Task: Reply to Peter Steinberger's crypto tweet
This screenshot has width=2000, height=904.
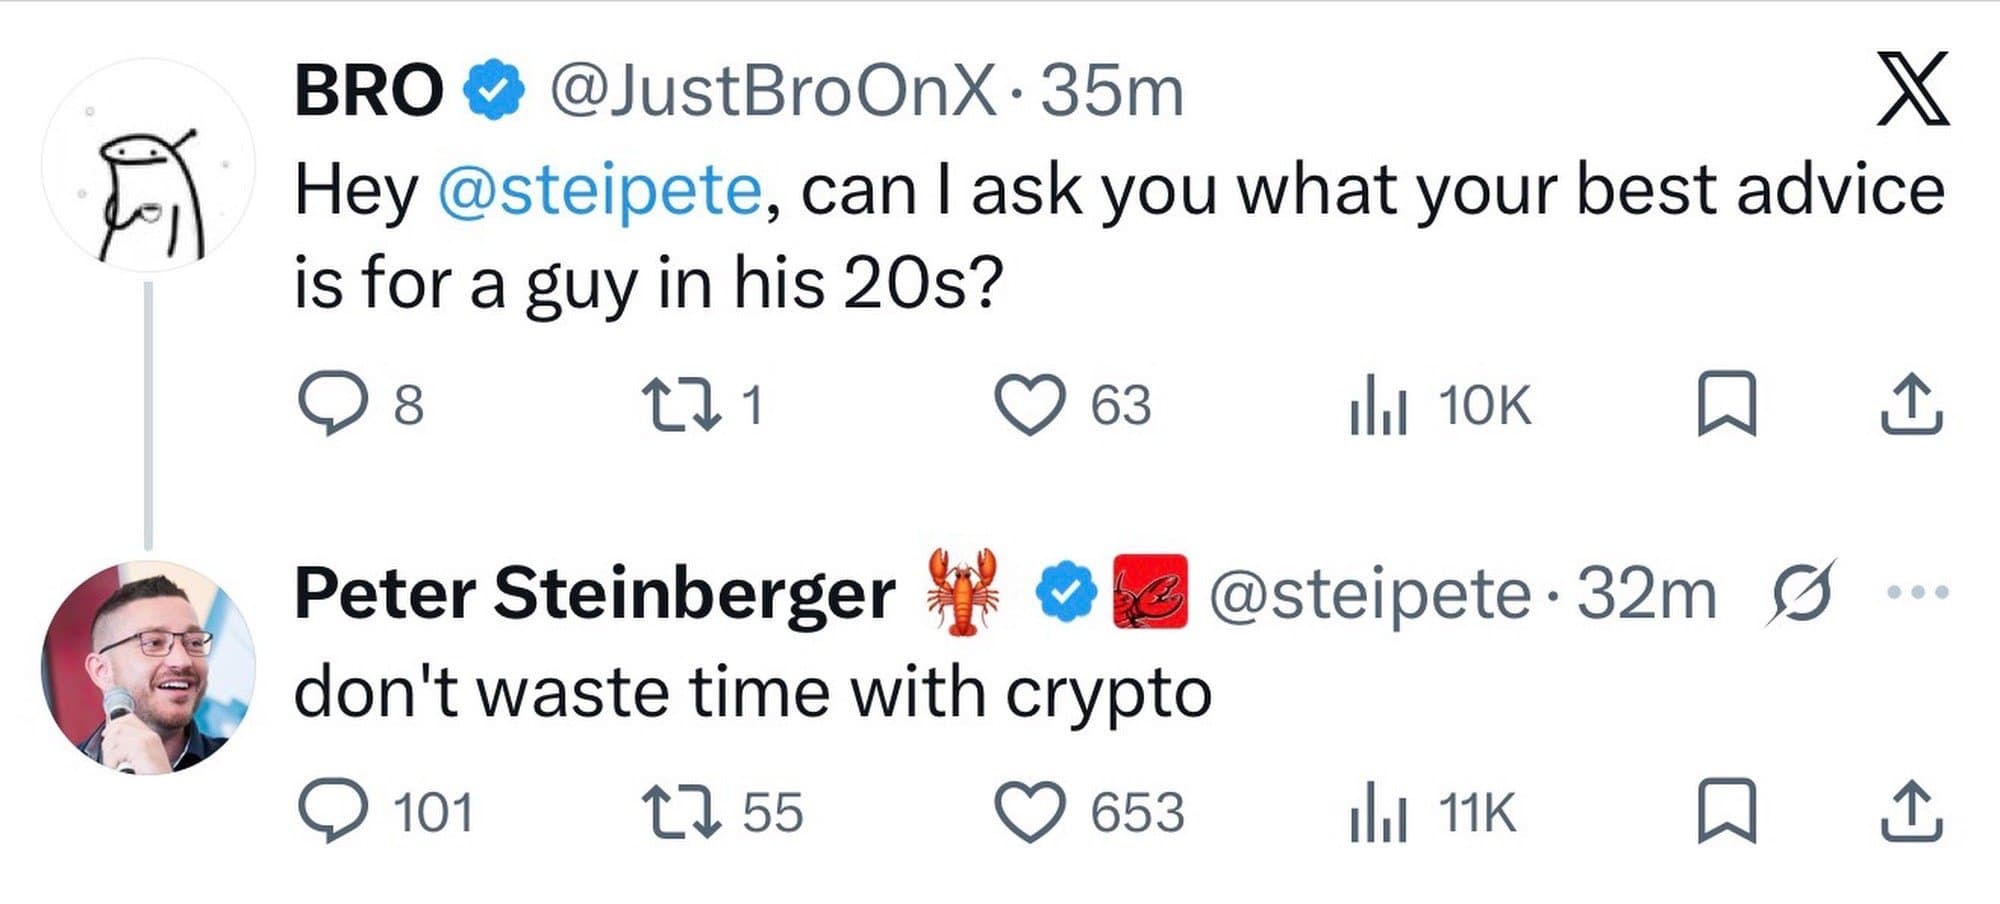Action: [332, 811]
